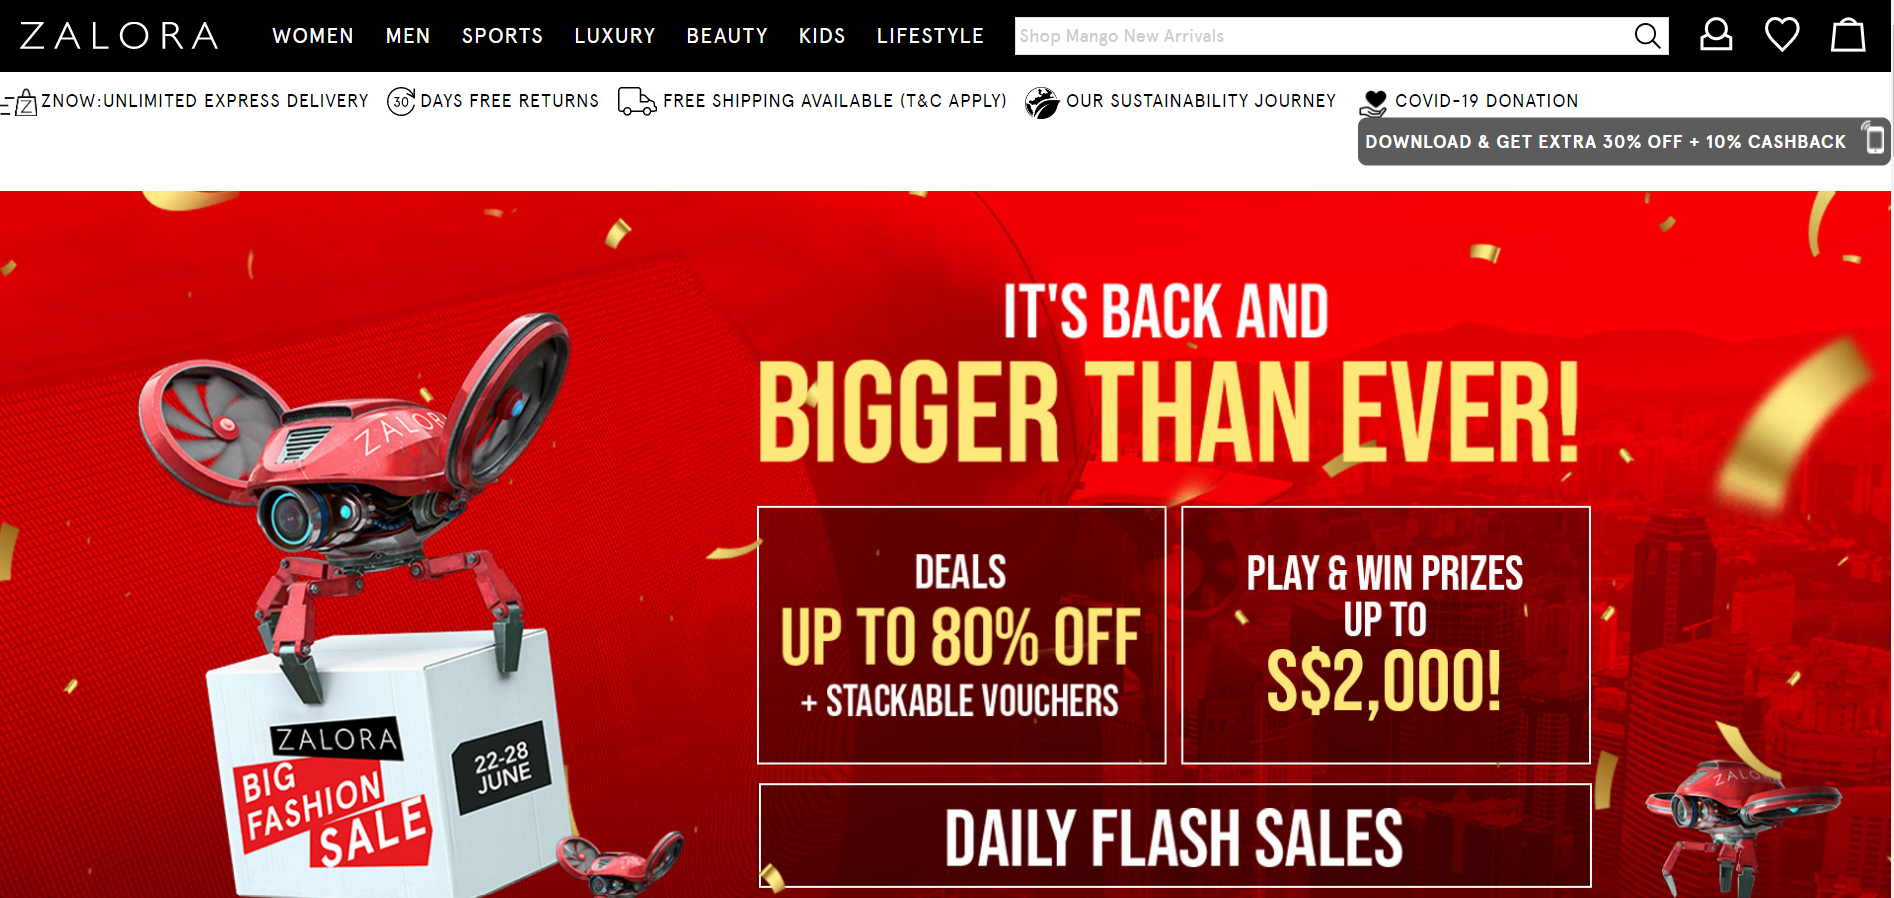Click the search magnifier icon
This screenshot has width=1894, height=898.
point(1647,36)
